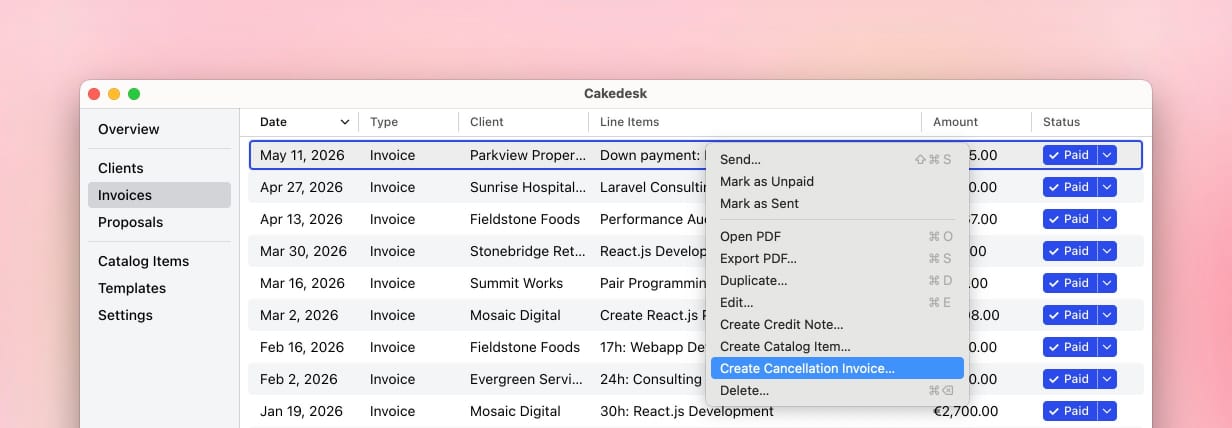Select the Parkview Proper… client cell

tap(528, 155)
